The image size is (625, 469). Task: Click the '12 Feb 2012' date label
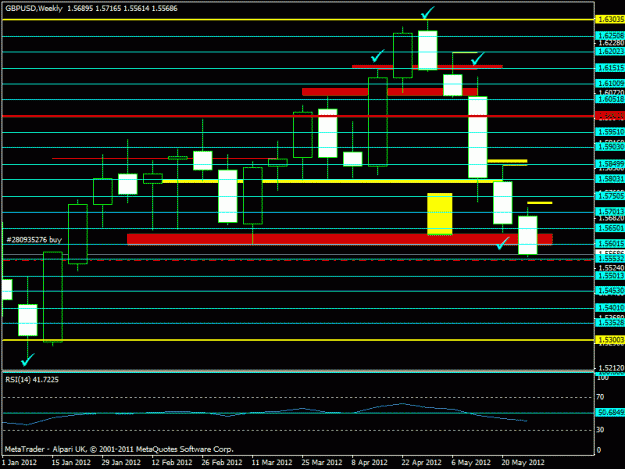coord(172,463)
